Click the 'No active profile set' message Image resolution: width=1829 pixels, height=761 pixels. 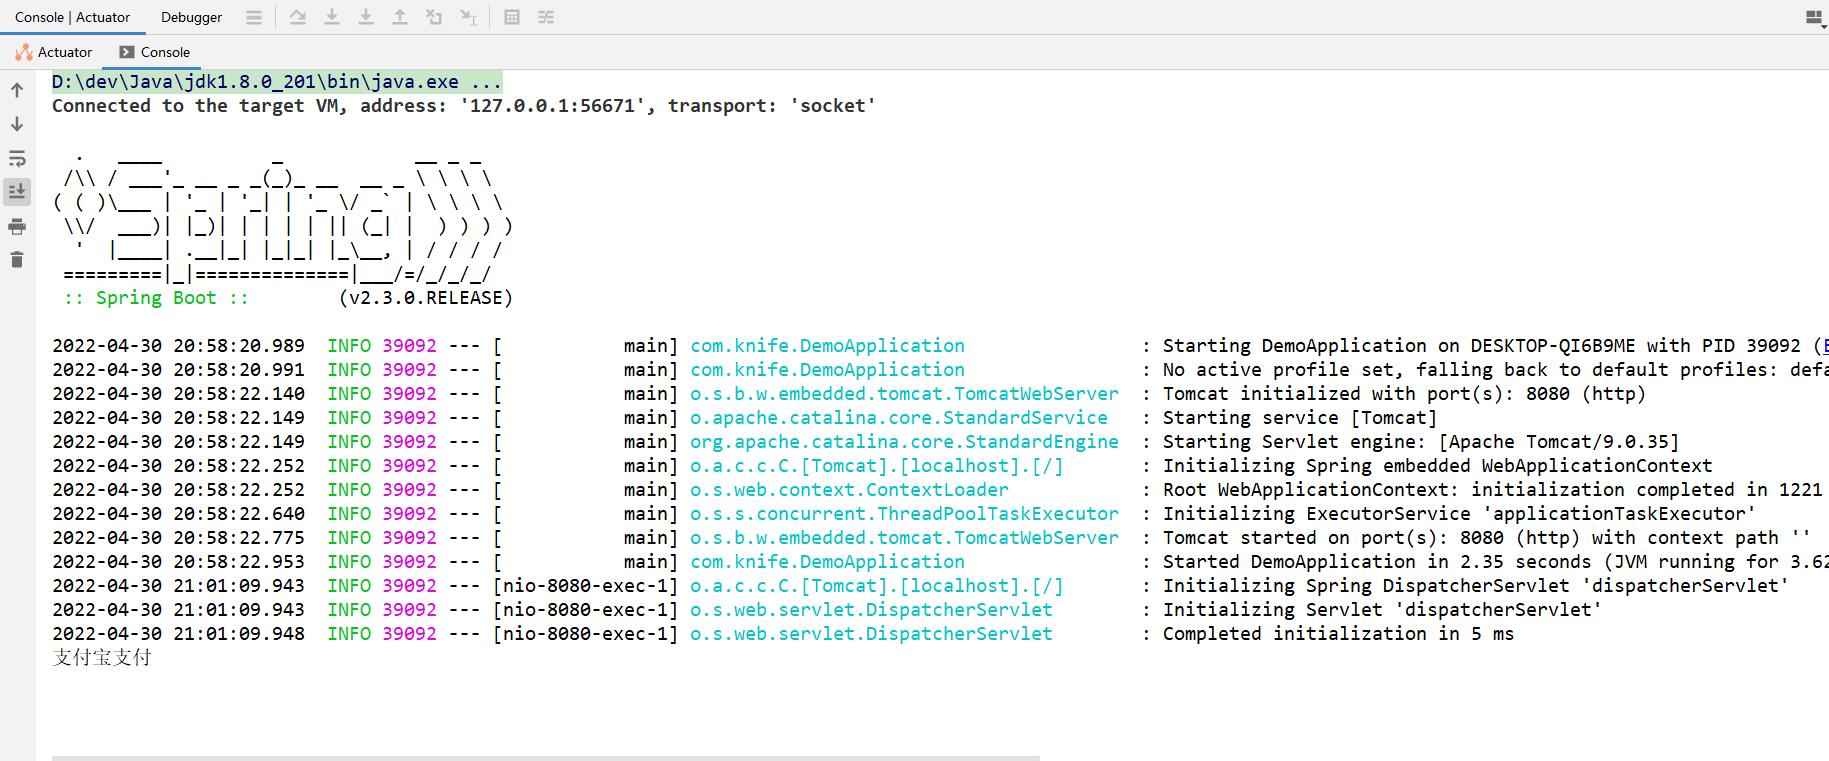point(1495,370)
